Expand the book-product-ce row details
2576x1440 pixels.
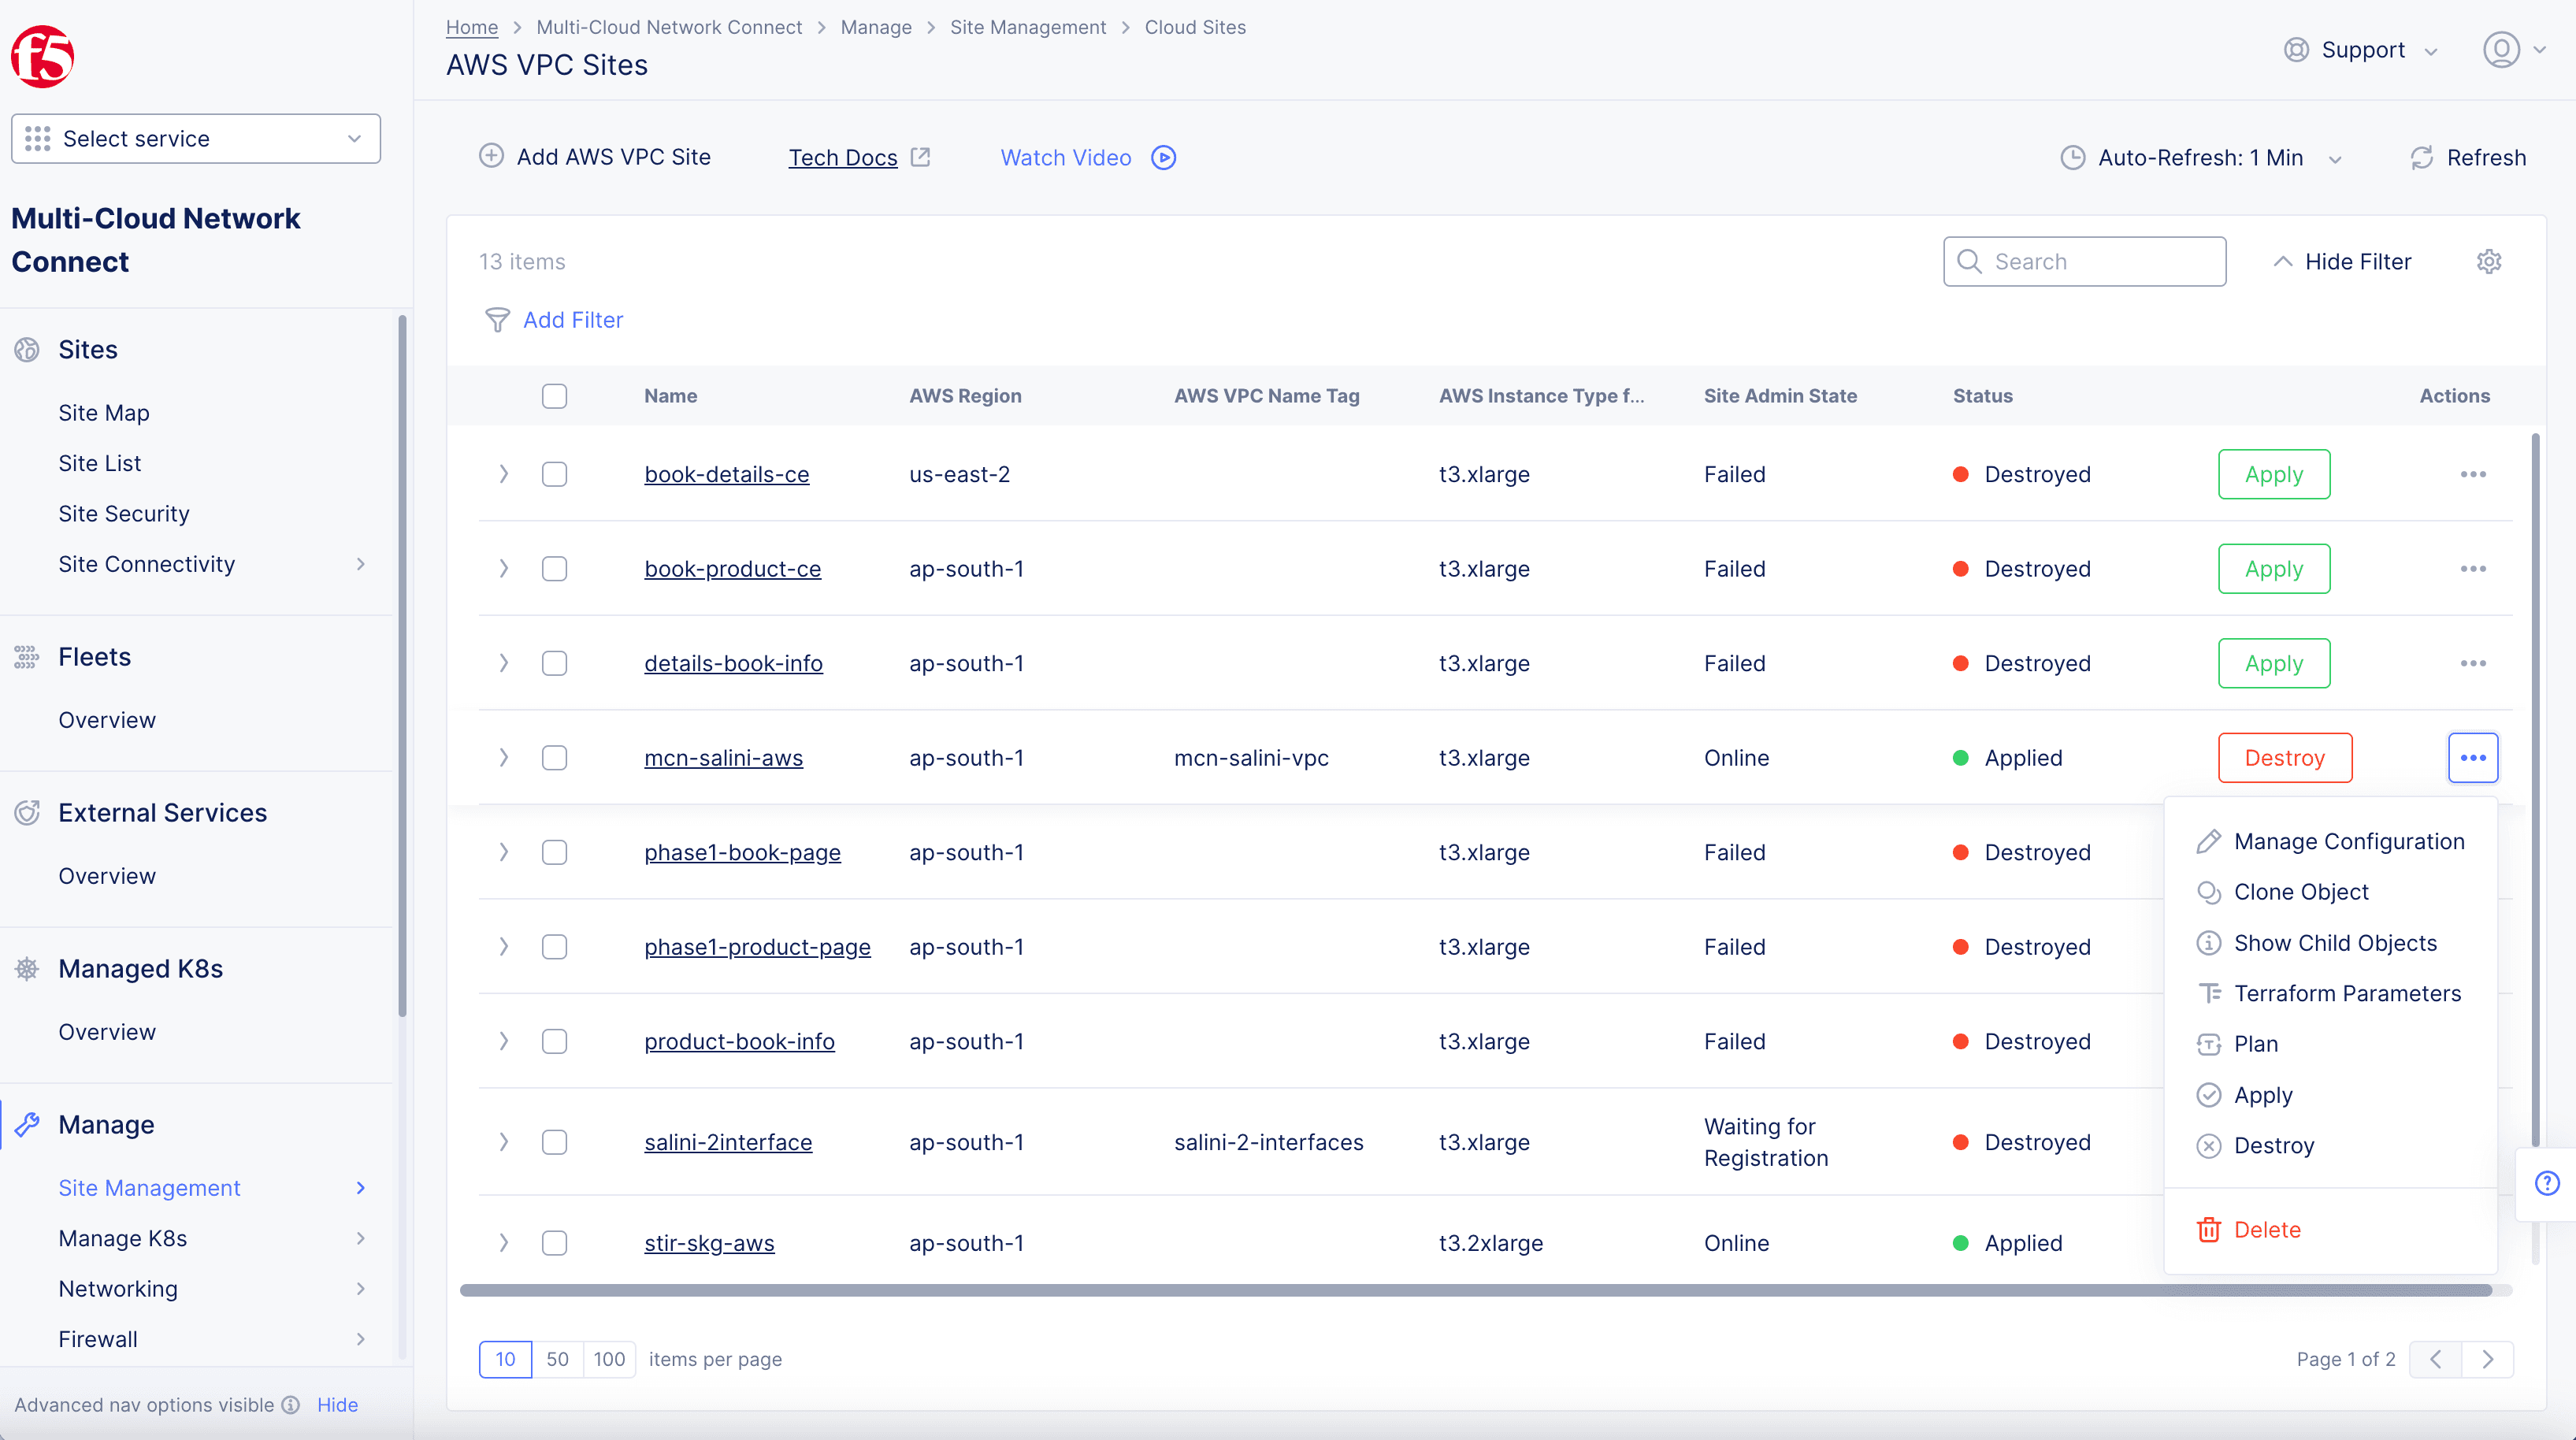[x=504, y=569]
